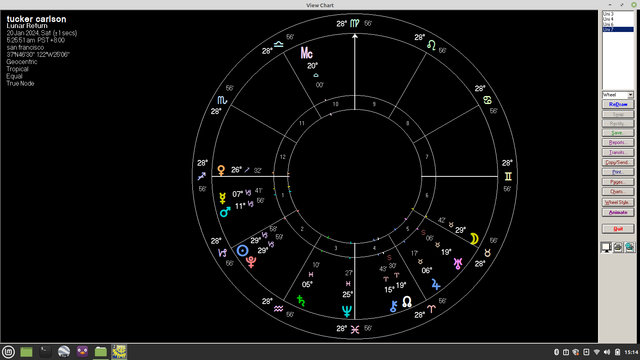Click the ReDraw button
The width and height of the screenshot is (640, 360).
pos(618,104)
